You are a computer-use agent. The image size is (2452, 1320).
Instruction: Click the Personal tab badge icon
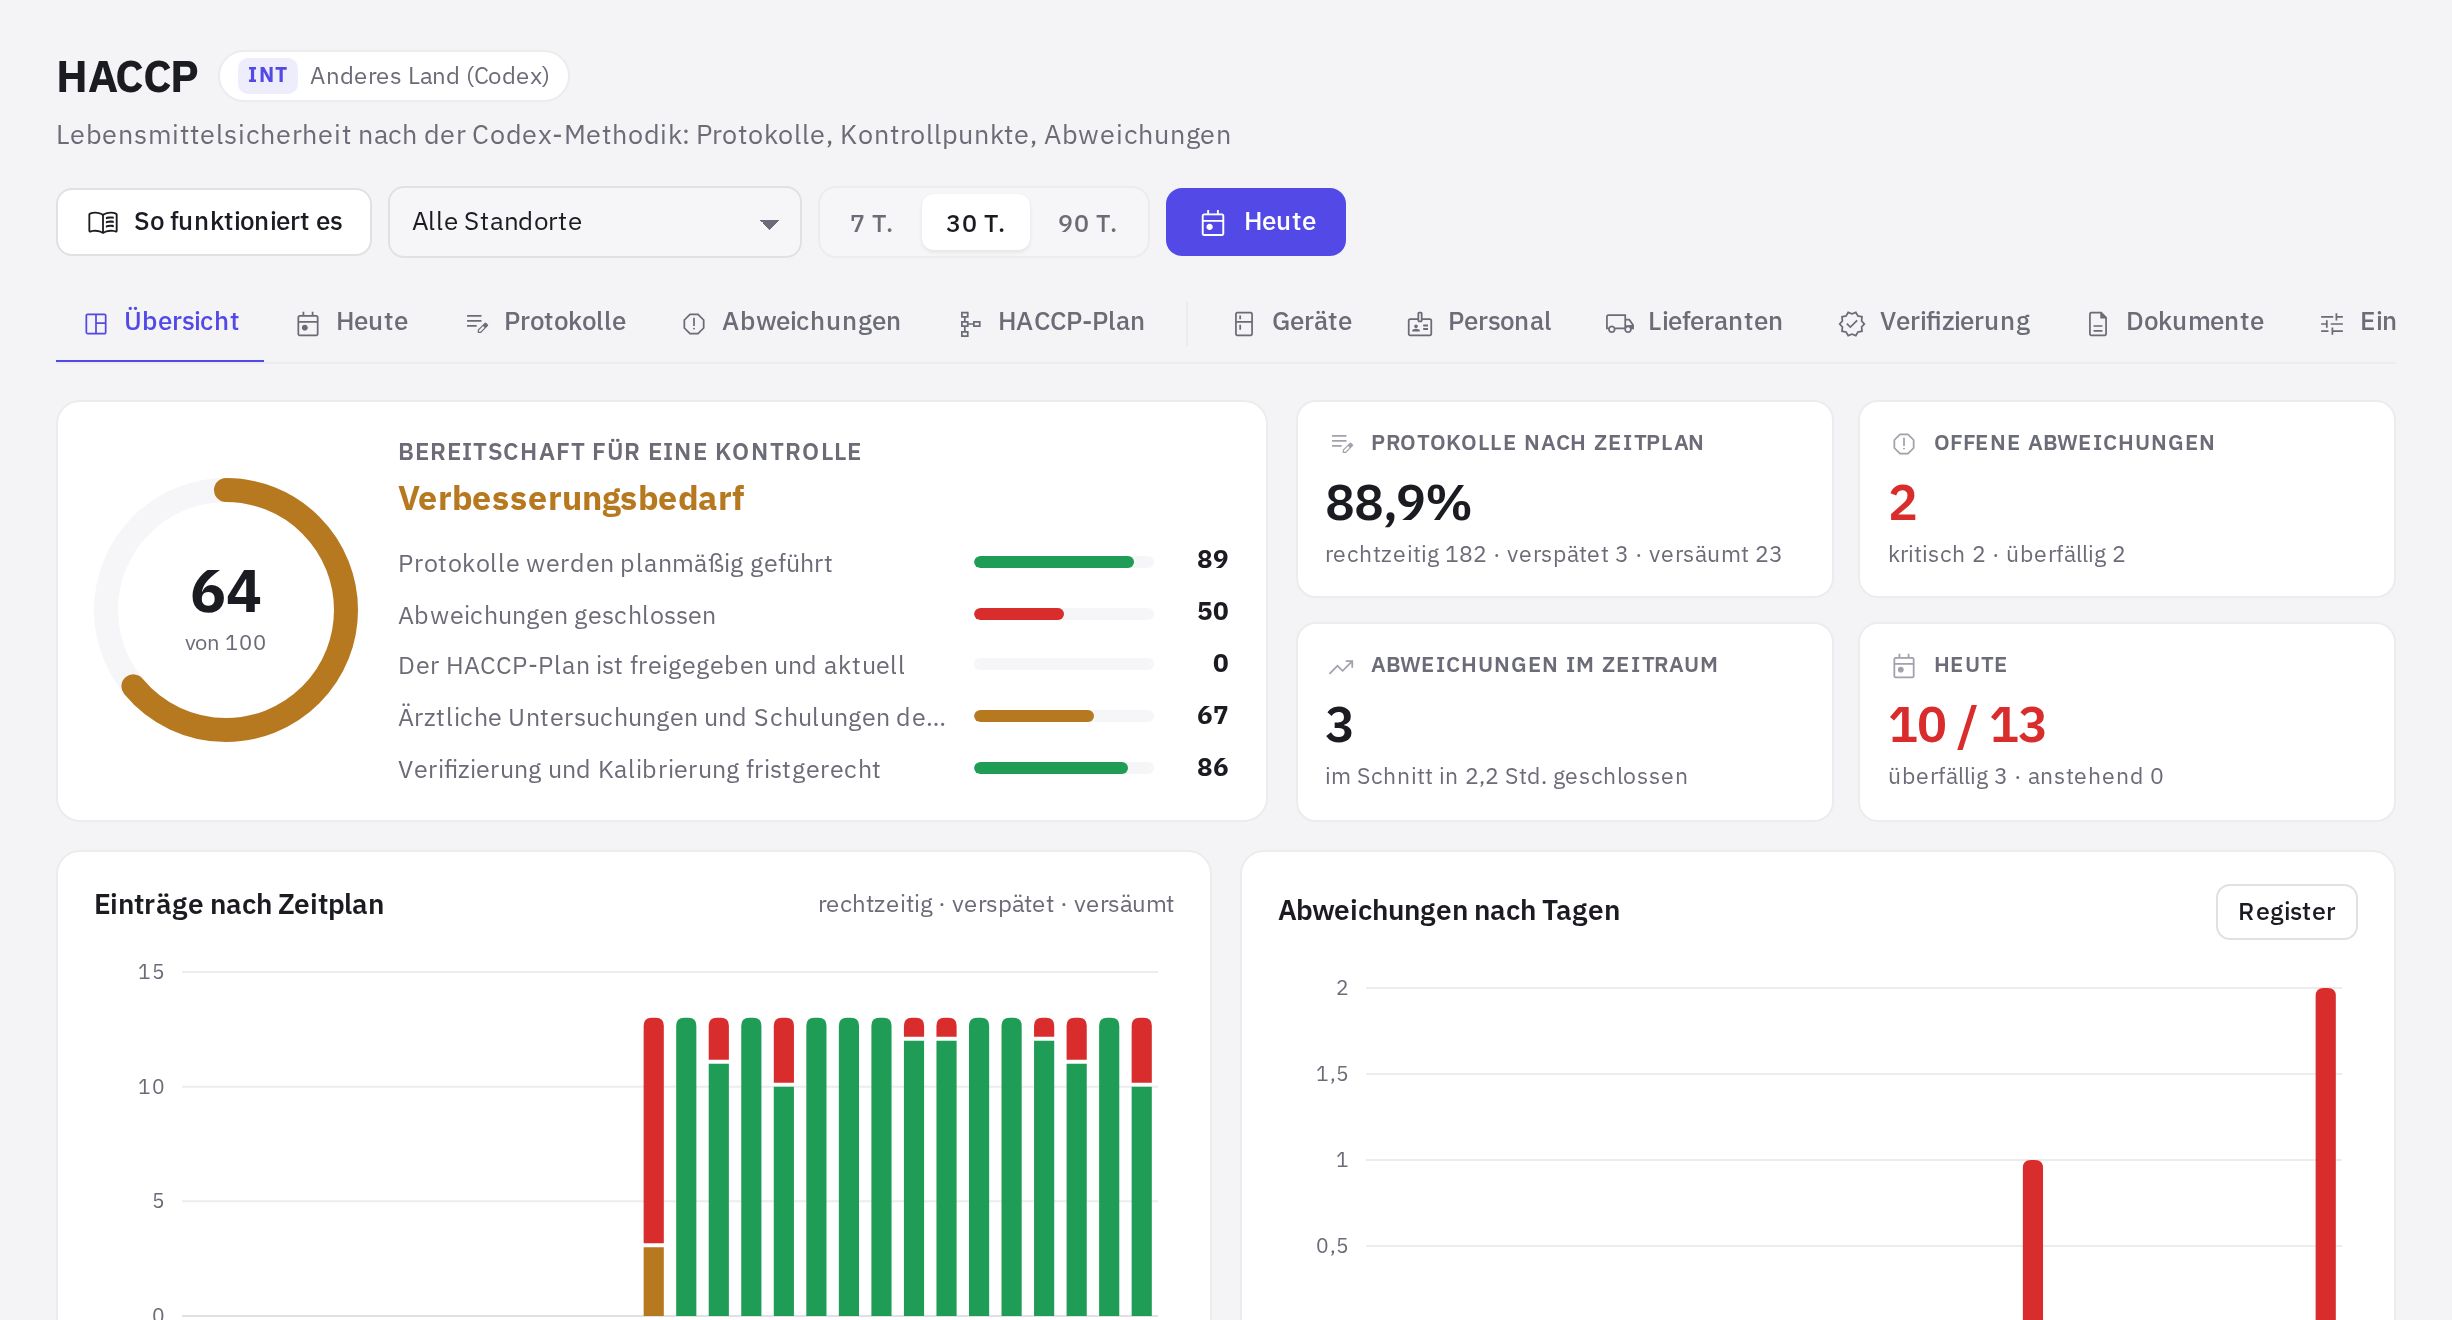click(x=1420, y=323)
